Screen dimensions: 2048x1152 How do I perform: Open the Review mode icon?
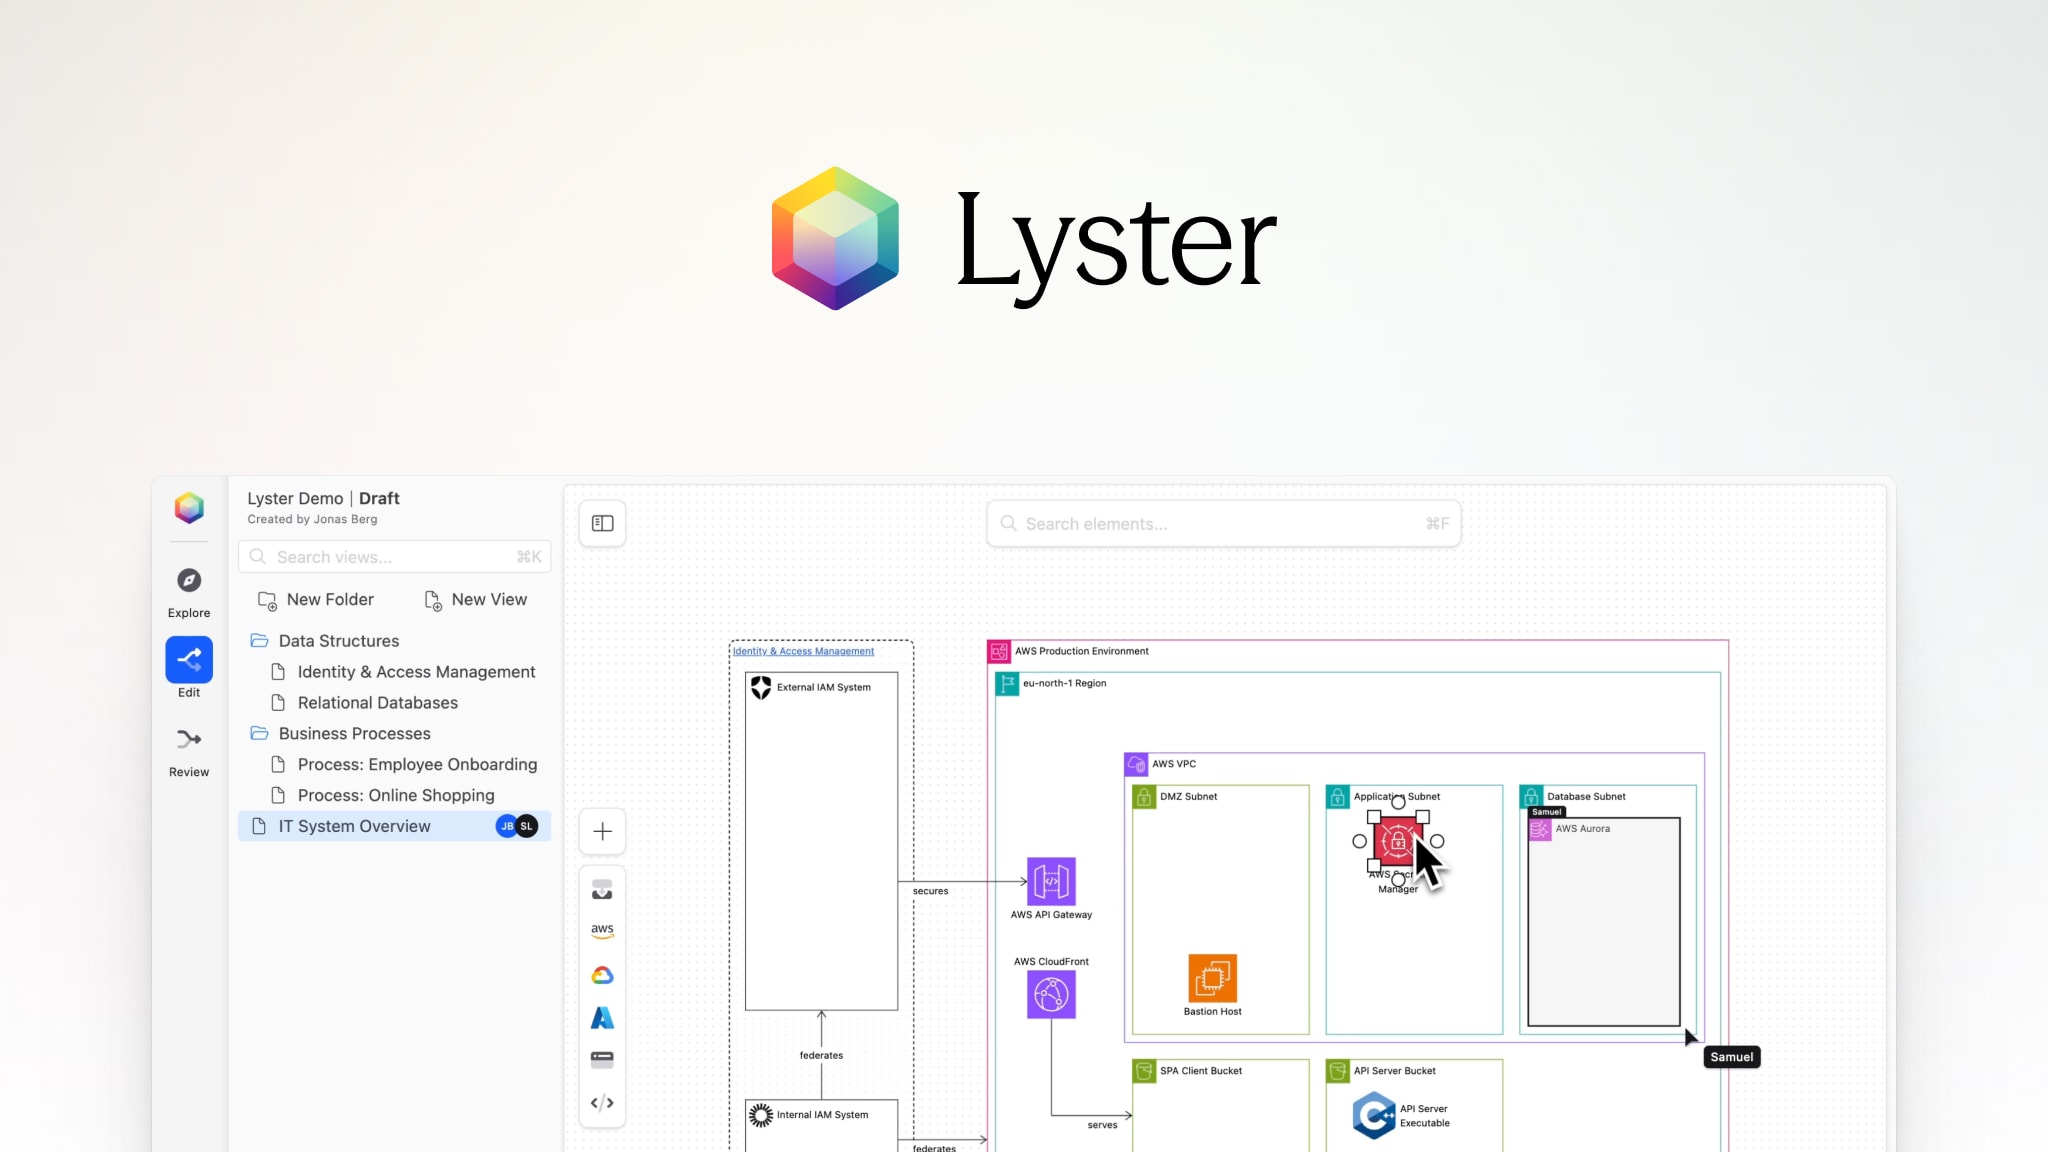189,739
